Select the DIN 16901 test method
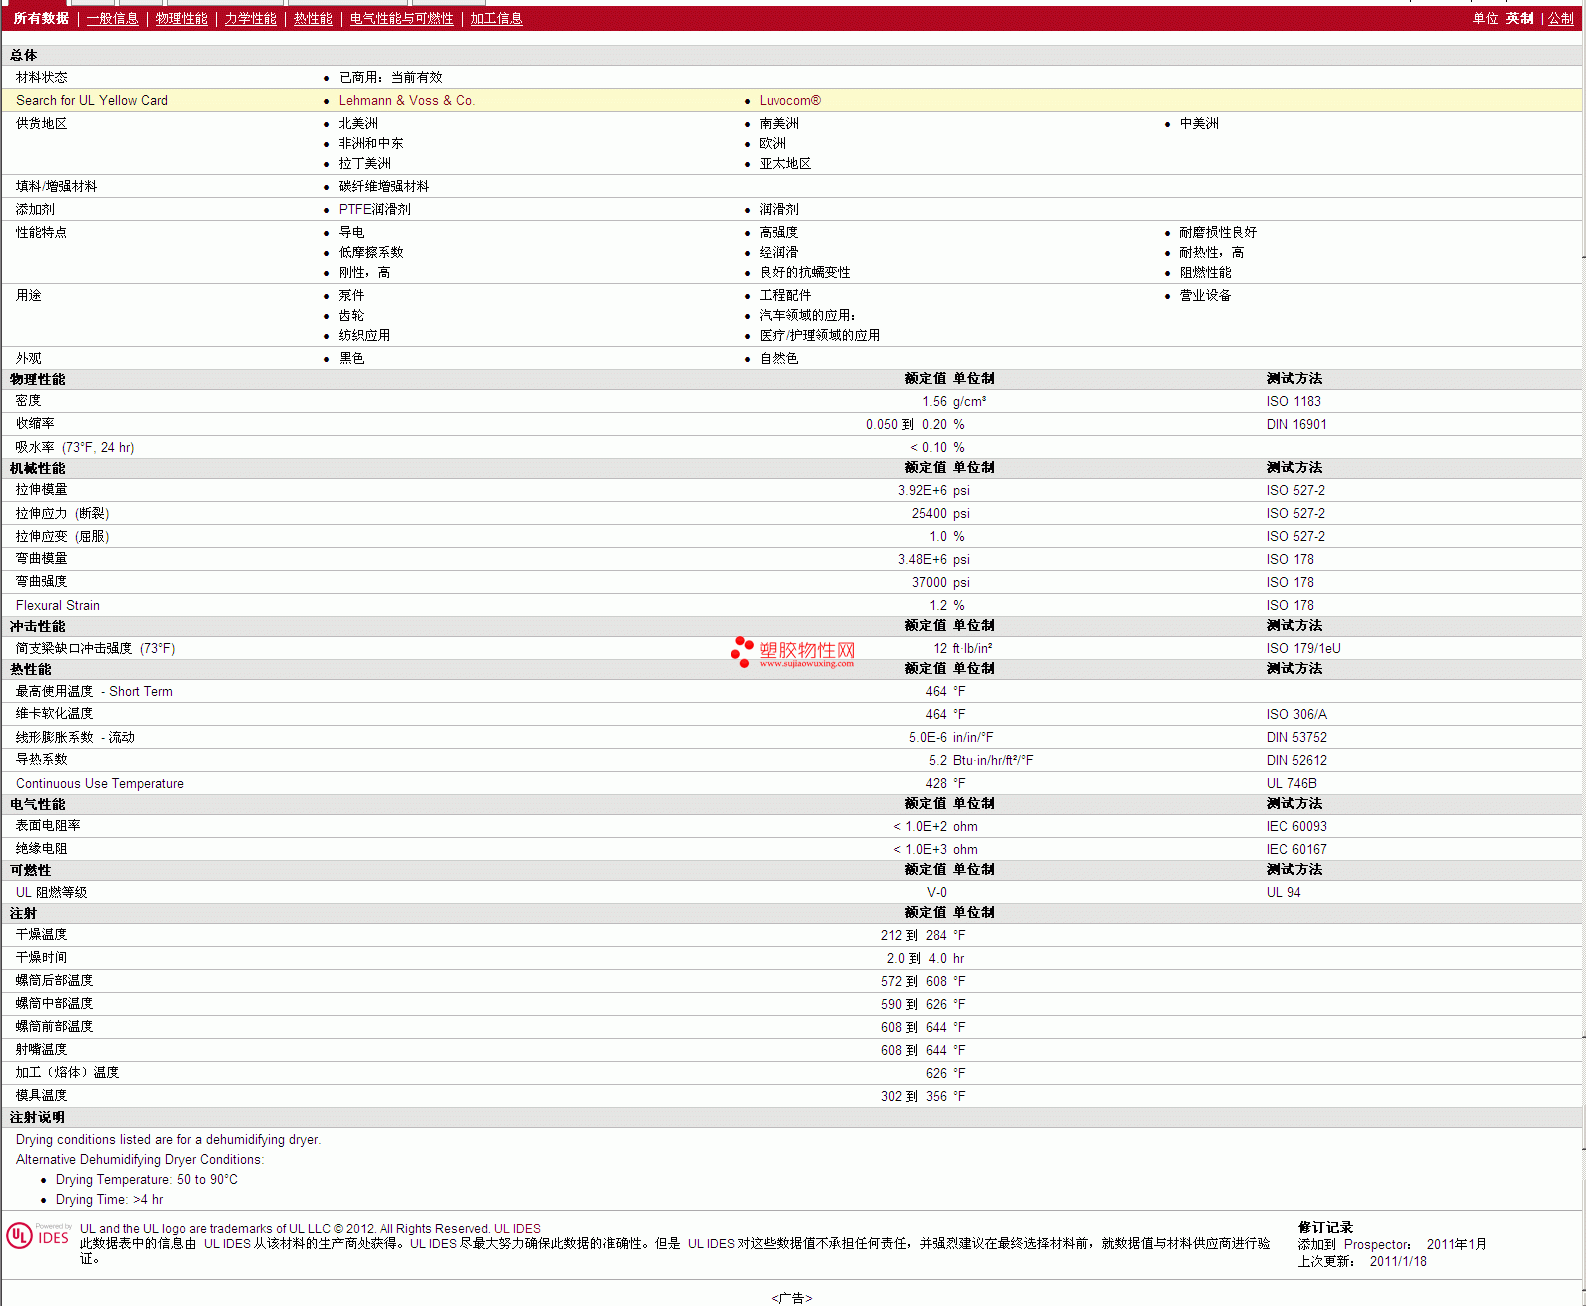 (1296, 424)
